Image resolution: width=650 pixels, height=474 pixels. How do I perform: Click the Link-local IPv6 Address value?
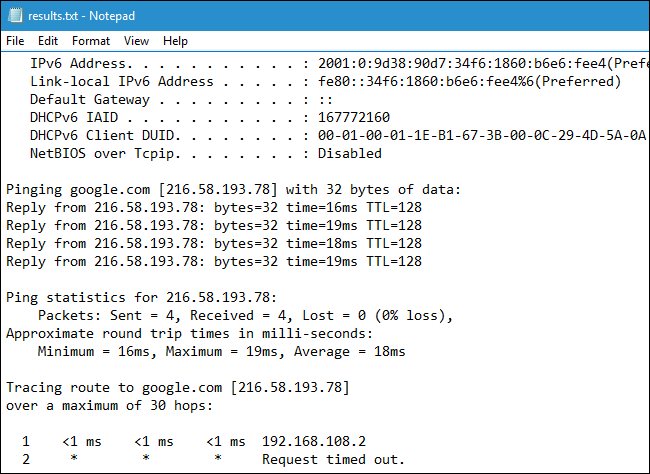click(x=469, y=81)
